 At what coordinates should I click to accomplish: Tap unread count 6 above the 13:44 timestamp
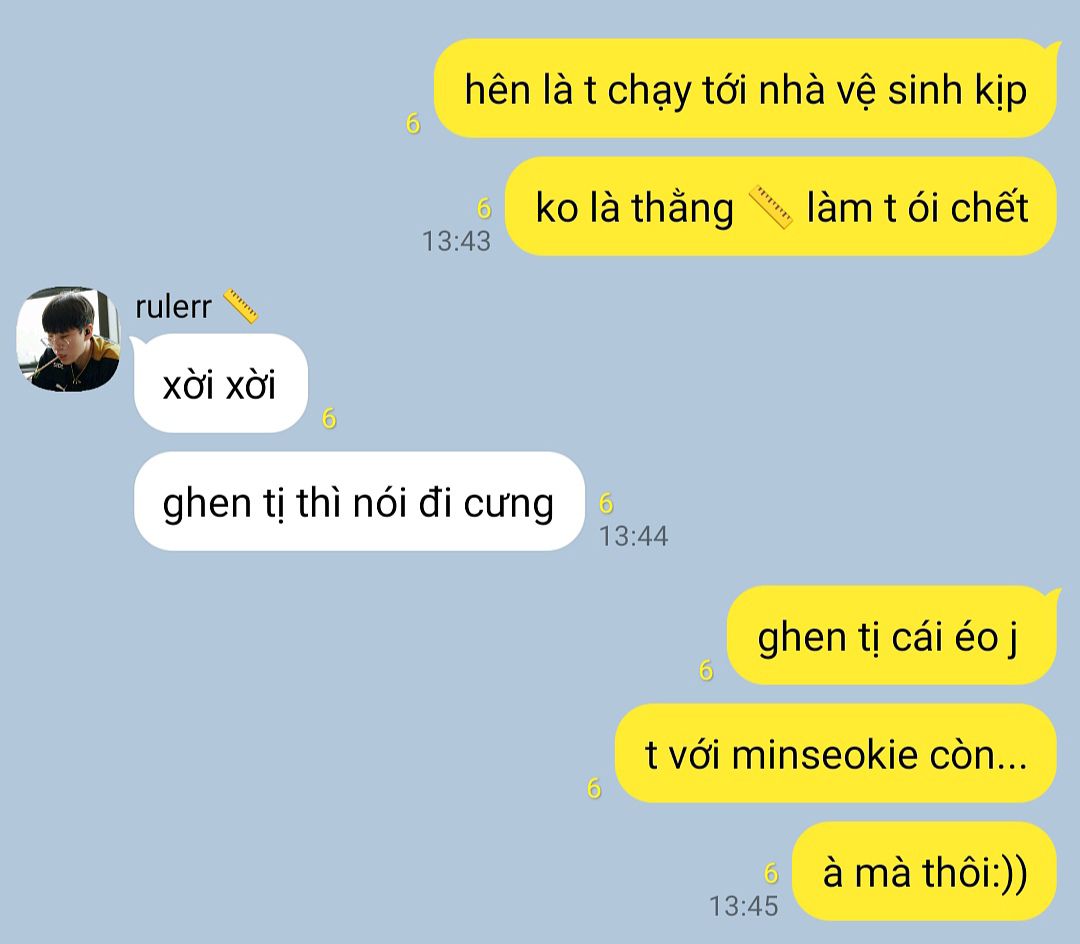(x=606, y=503)
